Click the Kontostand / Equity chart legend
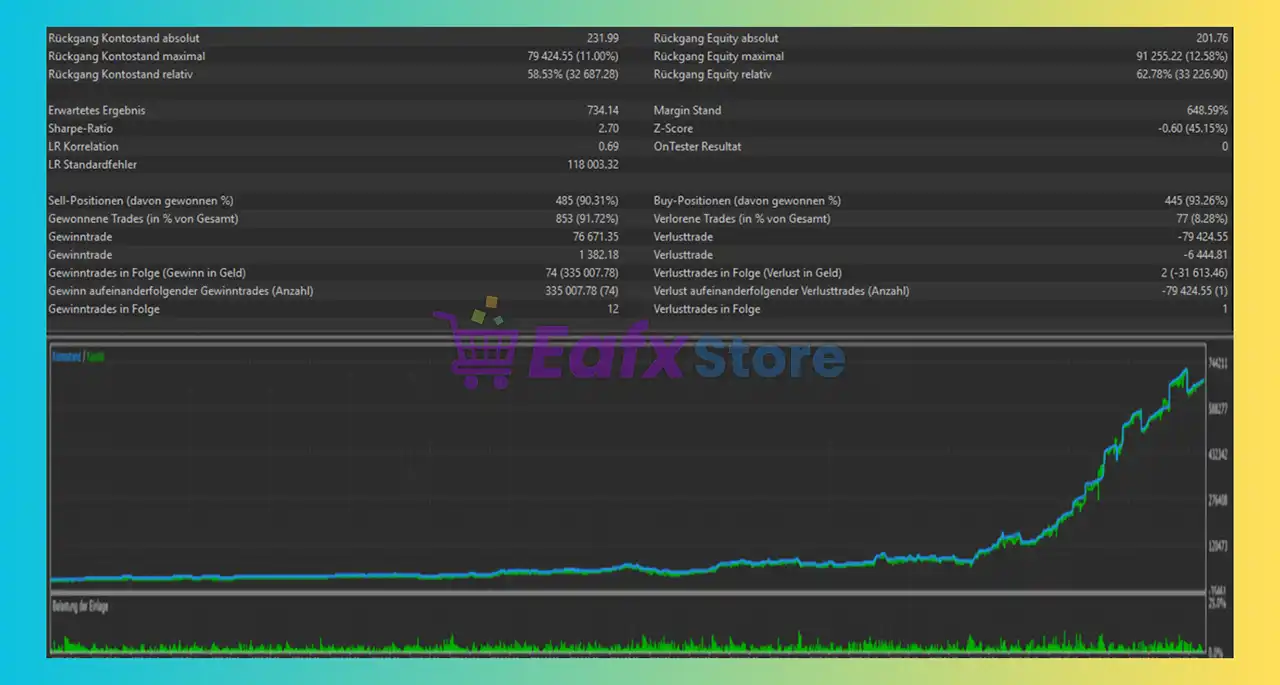The image size is (1280, 685). [78, 356]
